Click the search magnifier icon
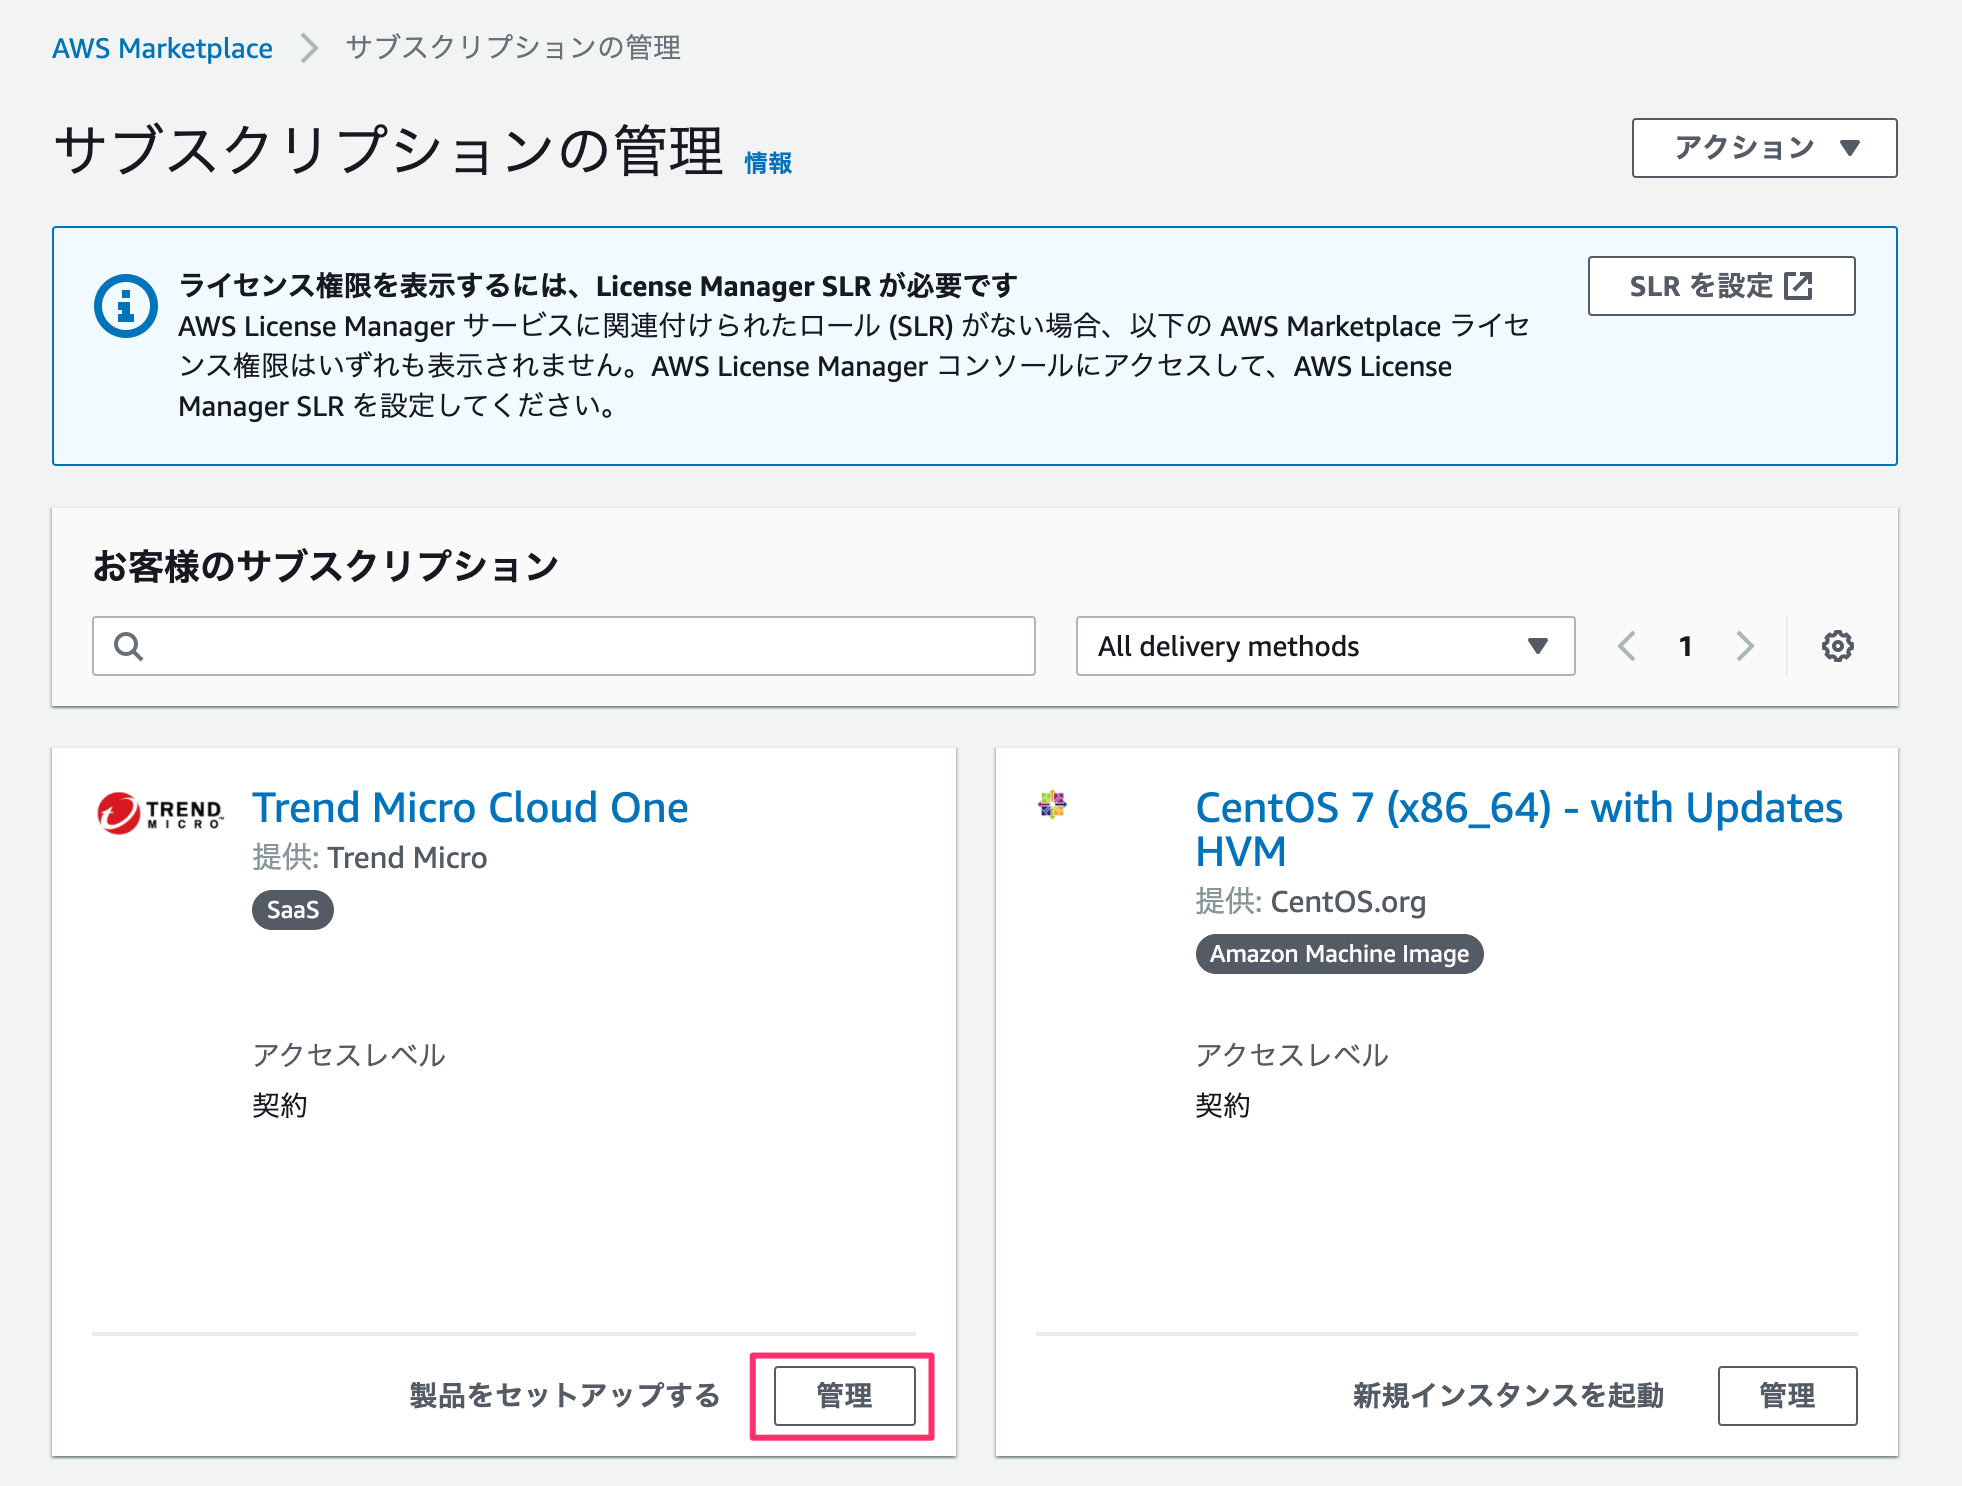Viewport: 1962px width, 1486px height. tap(129, 647)
